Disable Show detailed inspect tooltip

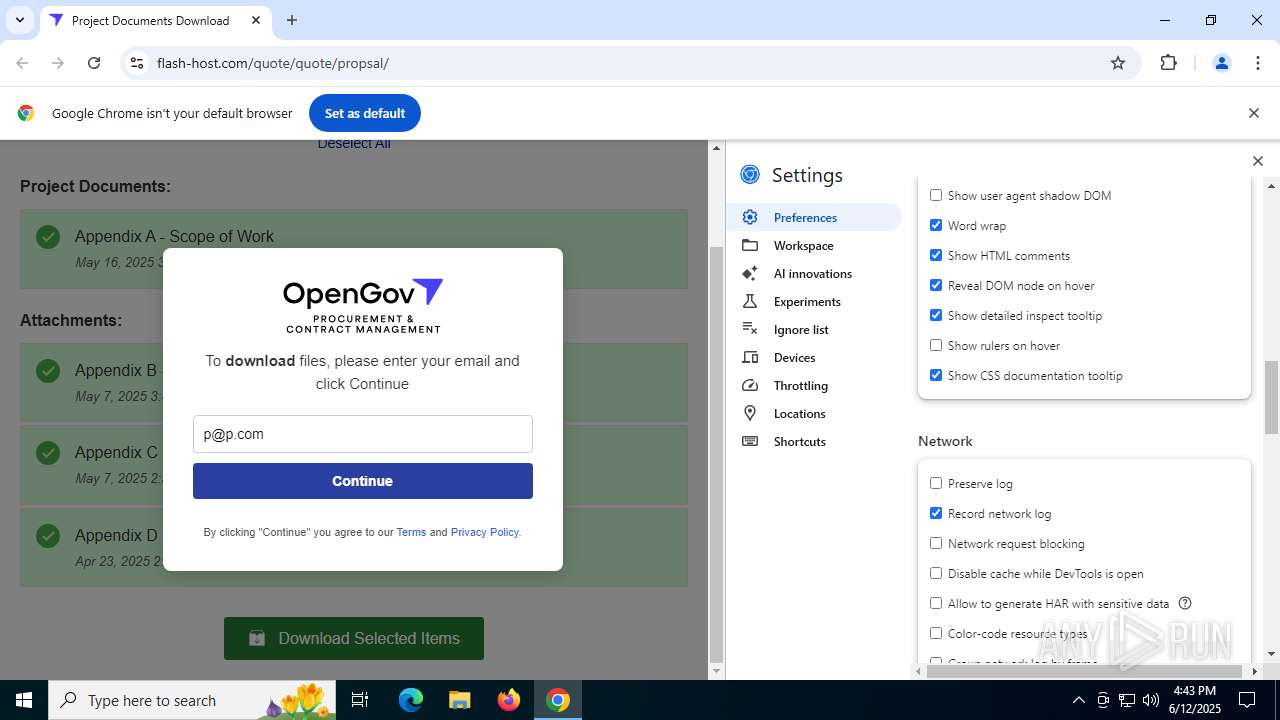[936, 315]
